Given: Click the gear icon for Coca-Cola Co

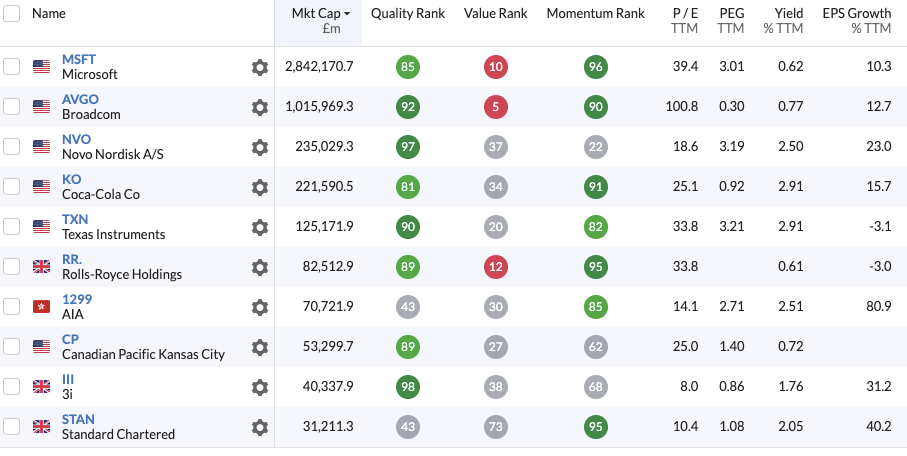Looking at the screenshot, I should pyautogui.click(x=260, y=187).
